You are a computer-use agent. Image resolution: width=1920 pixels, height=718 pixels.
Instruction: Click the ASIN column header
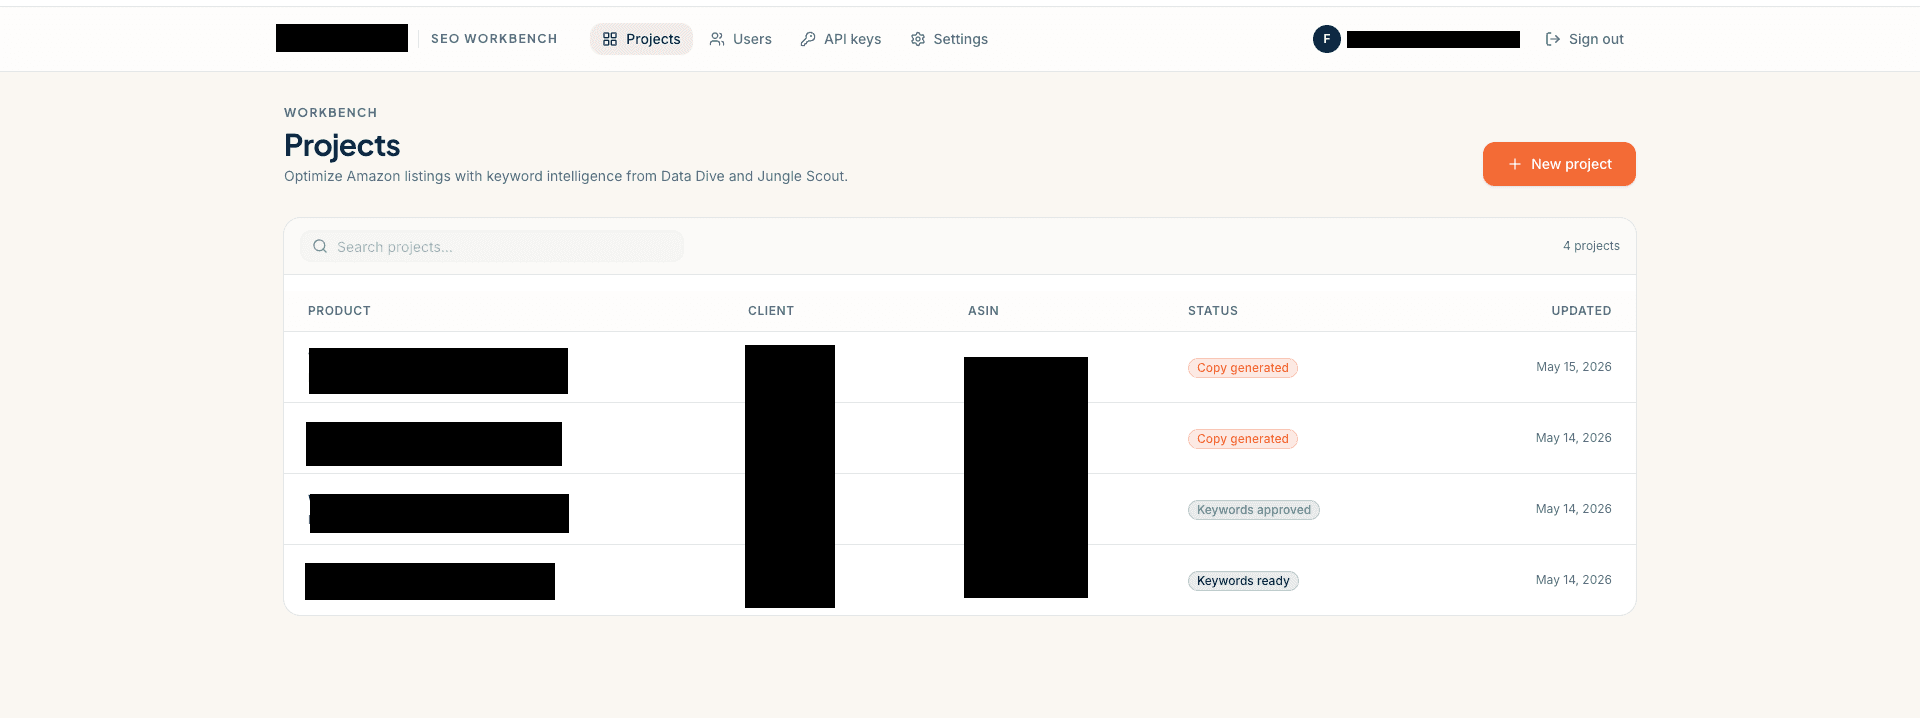(983, 311)
